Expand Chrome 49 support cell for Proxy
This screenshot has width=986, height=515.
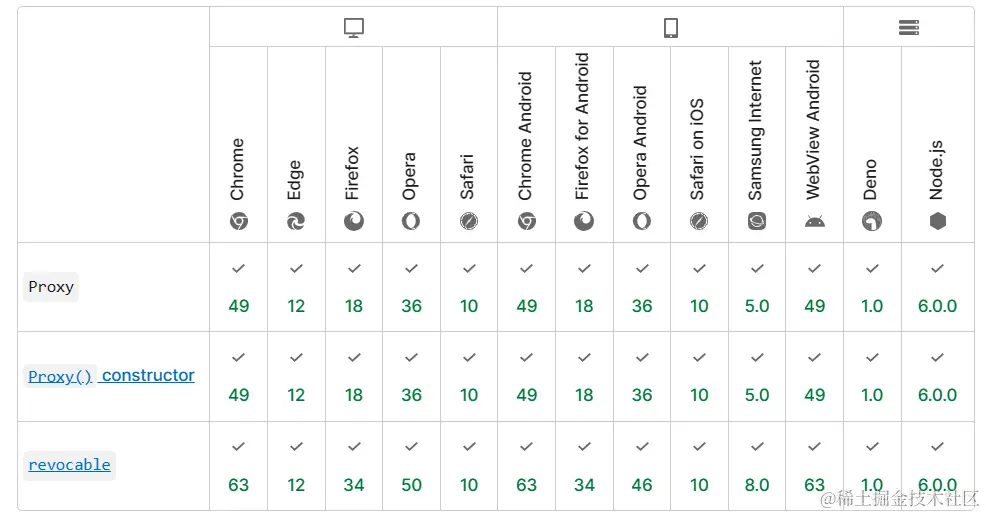[x=239, y=288]
